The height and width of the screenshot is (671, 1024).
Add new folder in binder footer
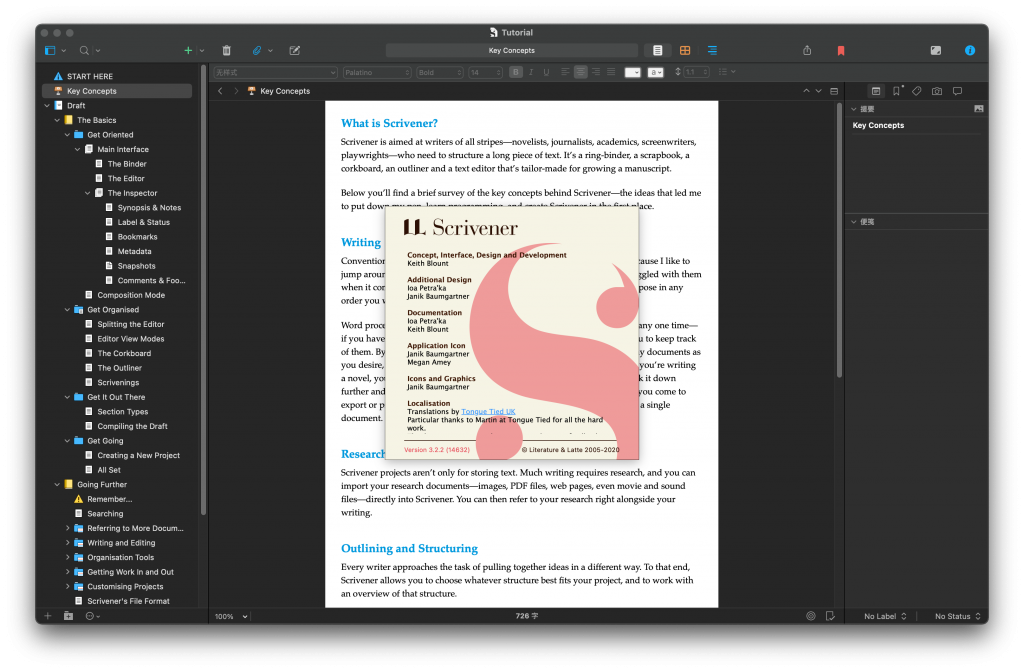(69, 616)
